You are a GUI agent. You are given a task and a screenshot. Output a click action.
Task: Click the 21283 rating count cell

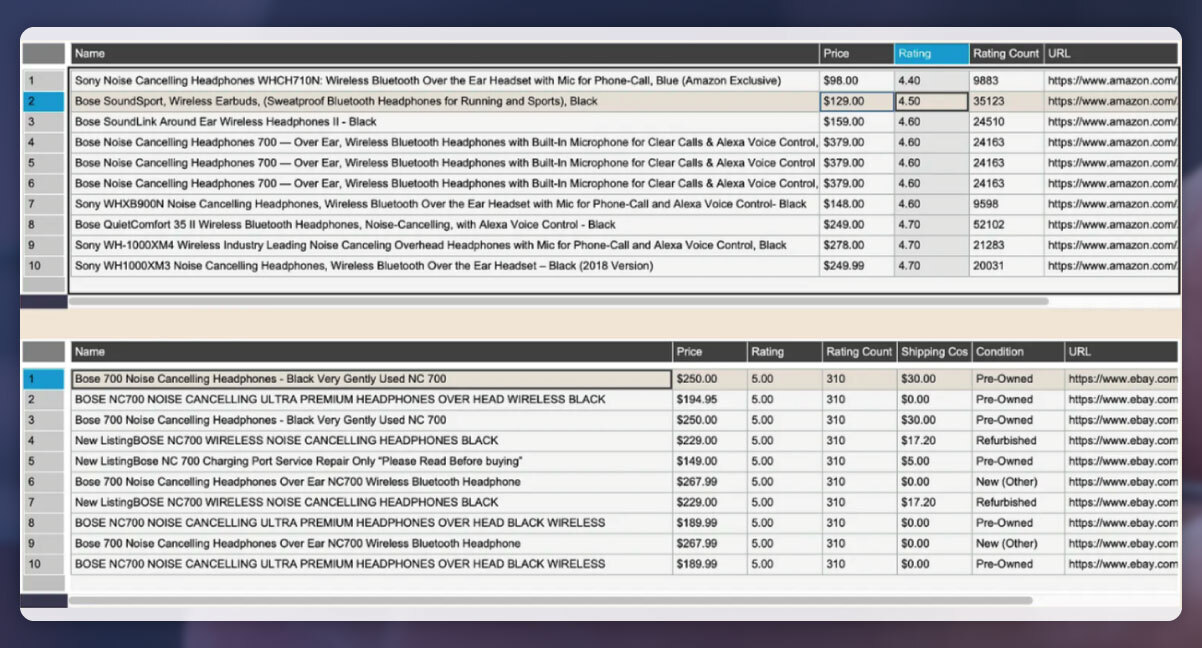pyautogui.click(x=1007, y=245)
